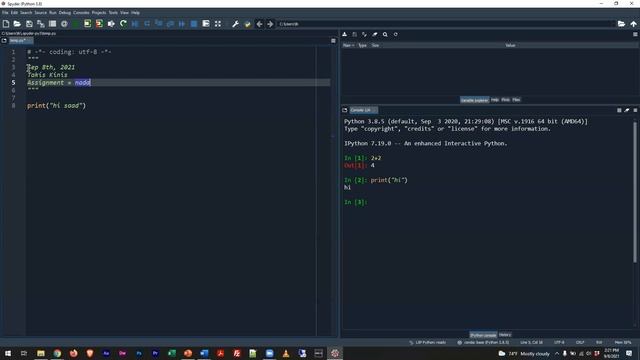Open the Debug menu

pyautogui.click(x=64, y=13)
